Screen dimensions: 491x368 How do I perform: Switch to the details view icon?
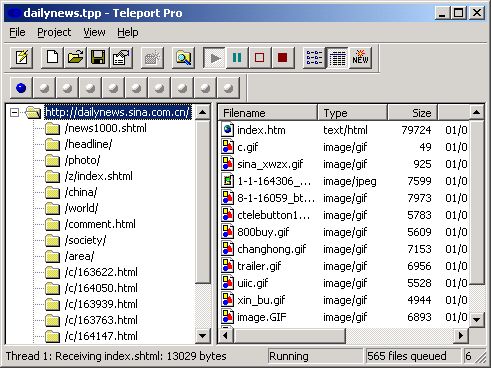(x=337, y=58)
